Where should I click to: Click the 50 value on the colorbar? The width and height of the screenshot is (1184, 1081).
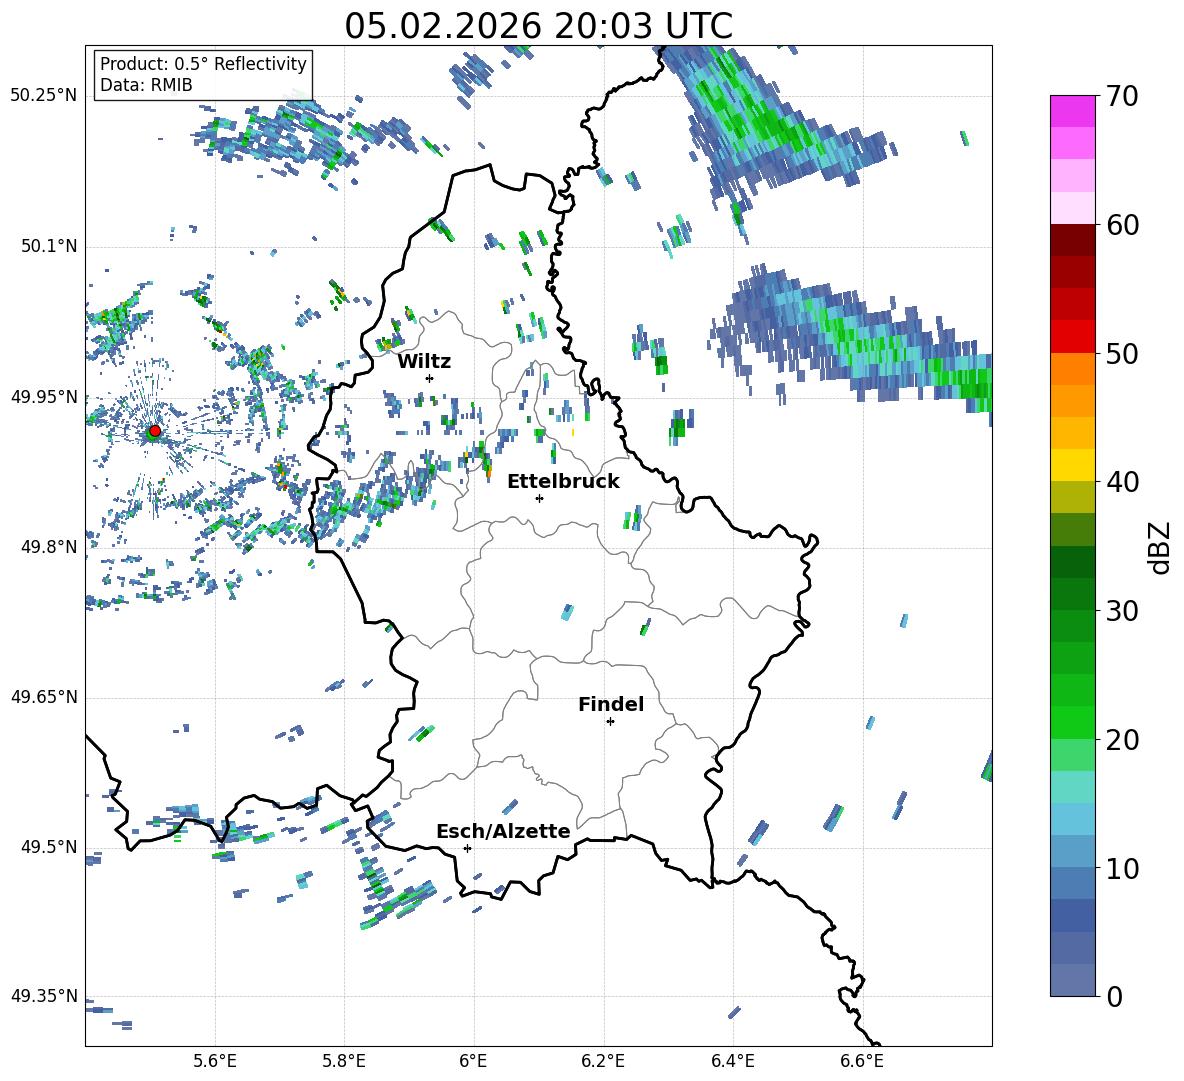1122,354
